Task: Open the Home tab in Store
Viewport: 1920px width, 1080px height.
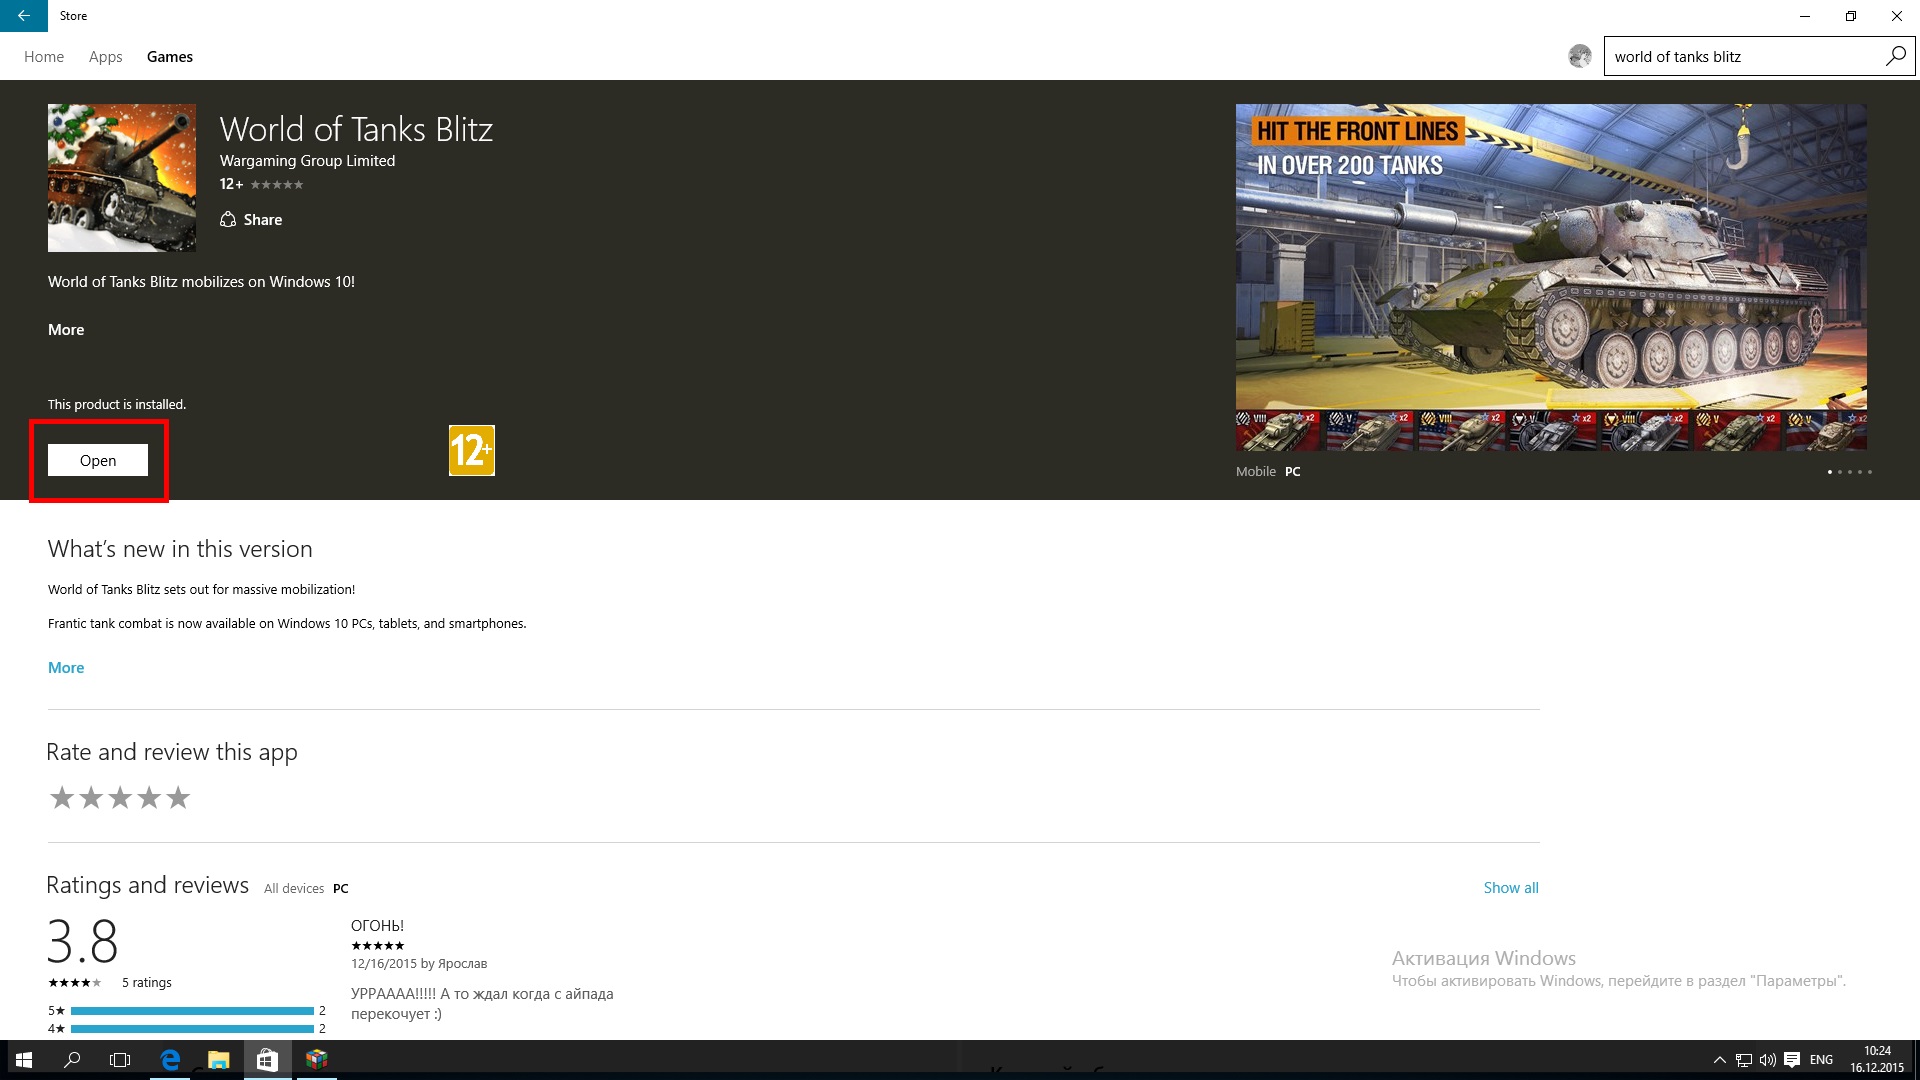Action: (x=44, y=57)
